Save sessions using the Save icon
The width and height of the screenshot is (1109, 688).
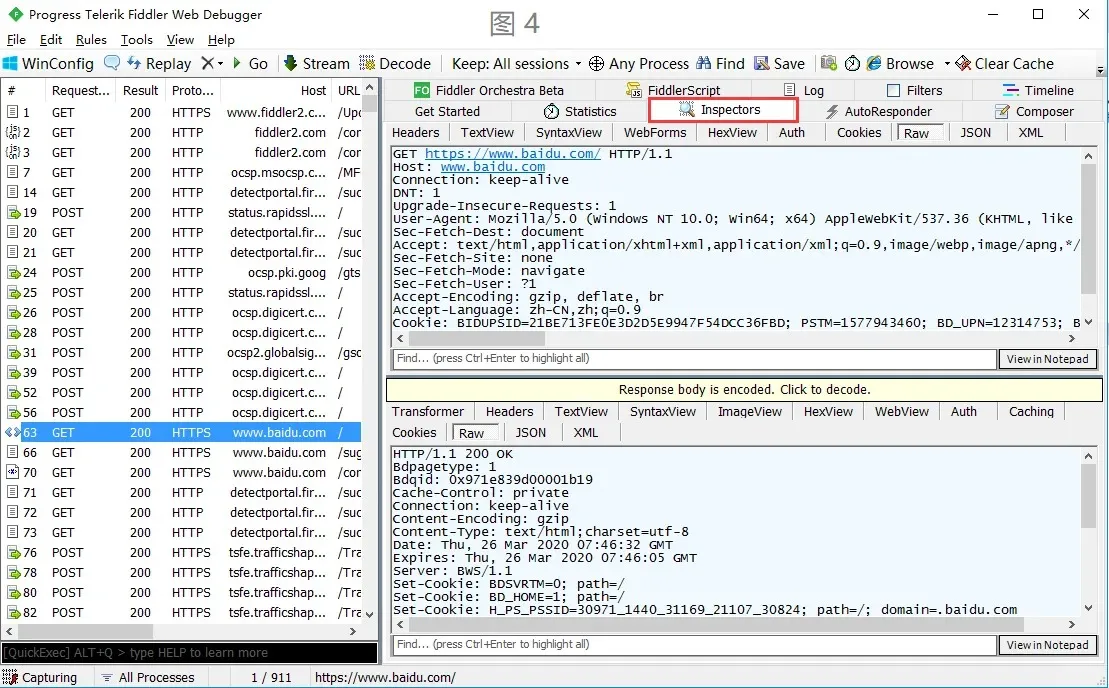[762, 63]
